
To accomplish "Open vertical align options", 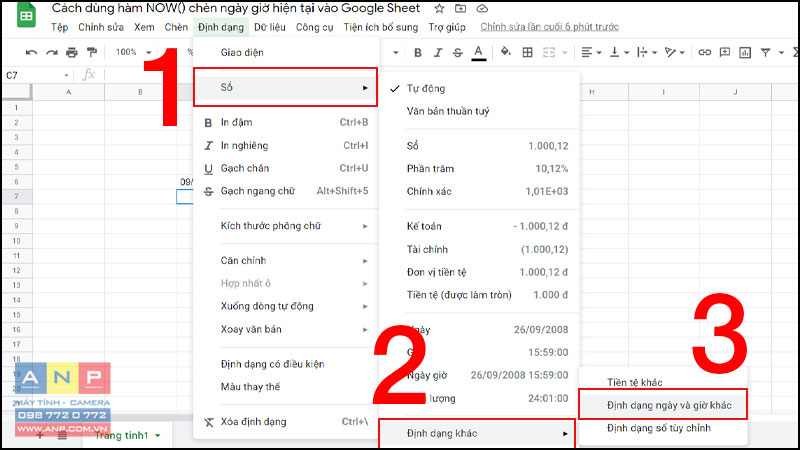I will coord(619,52).
